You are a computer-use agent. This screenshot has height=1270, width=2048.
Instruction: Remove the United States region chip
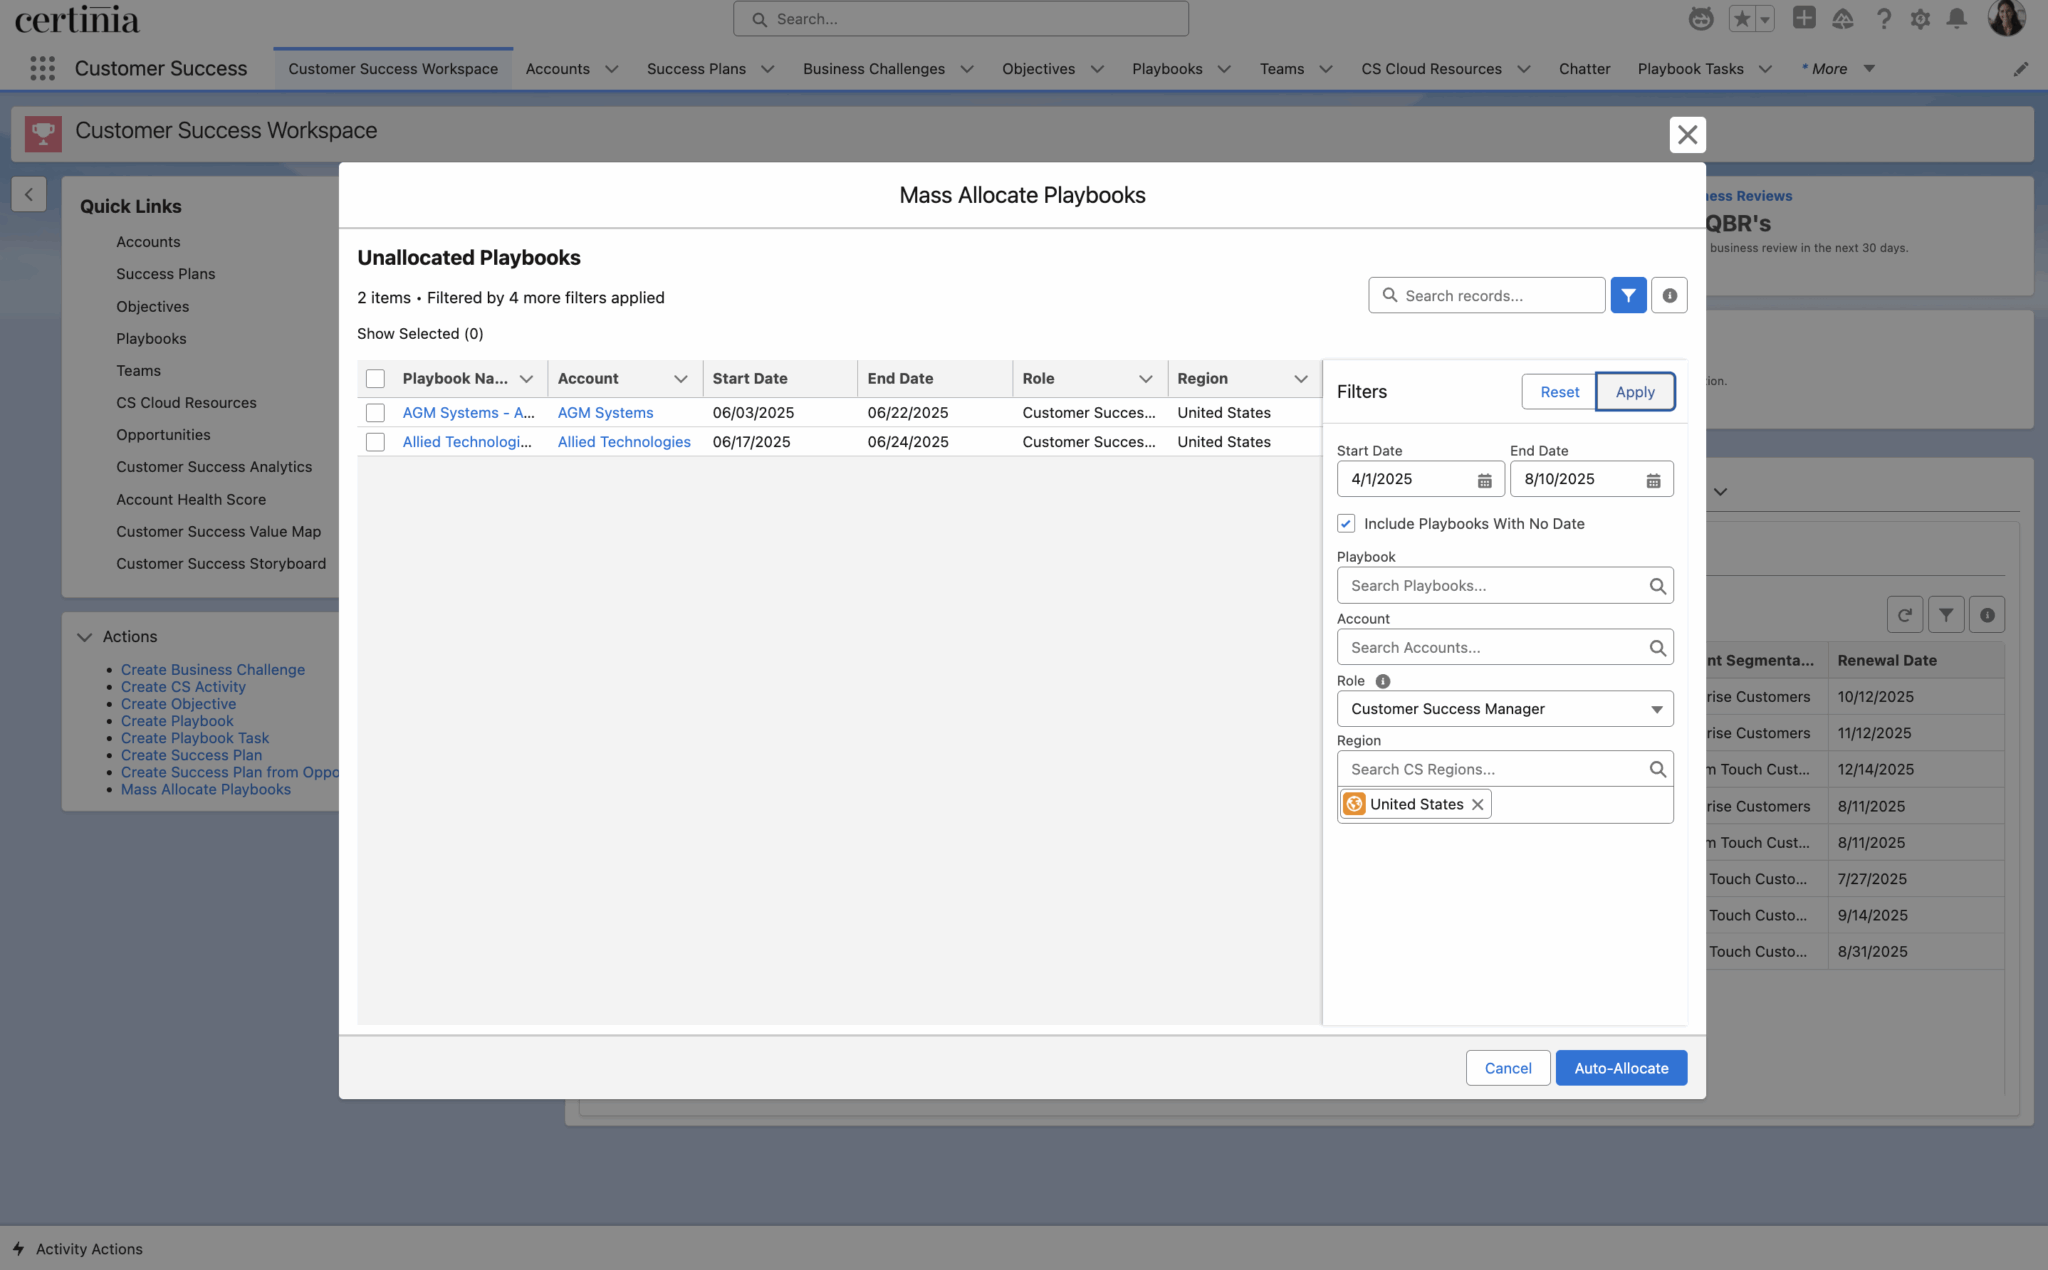coord(1477,804)
